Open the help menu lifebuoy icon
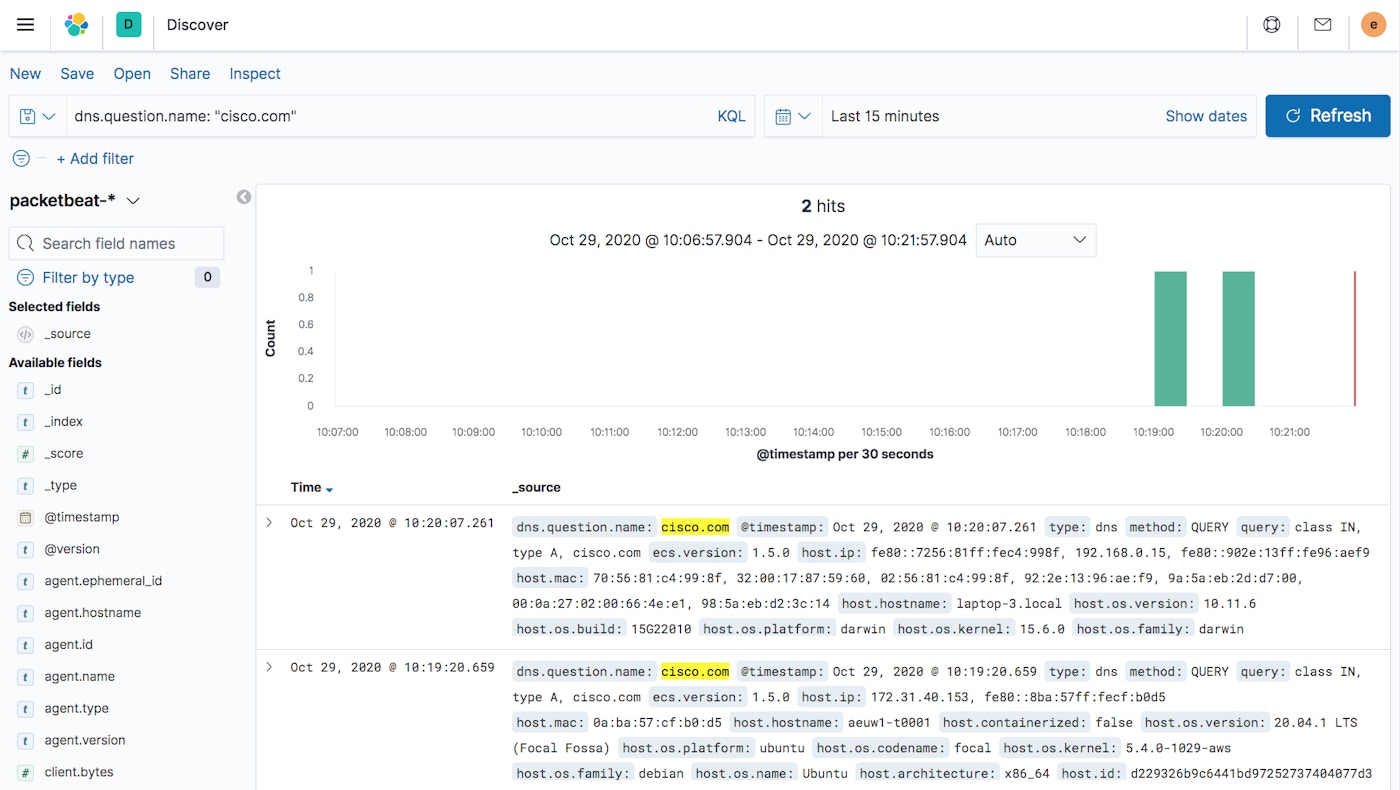 [x=1272, y=25]
